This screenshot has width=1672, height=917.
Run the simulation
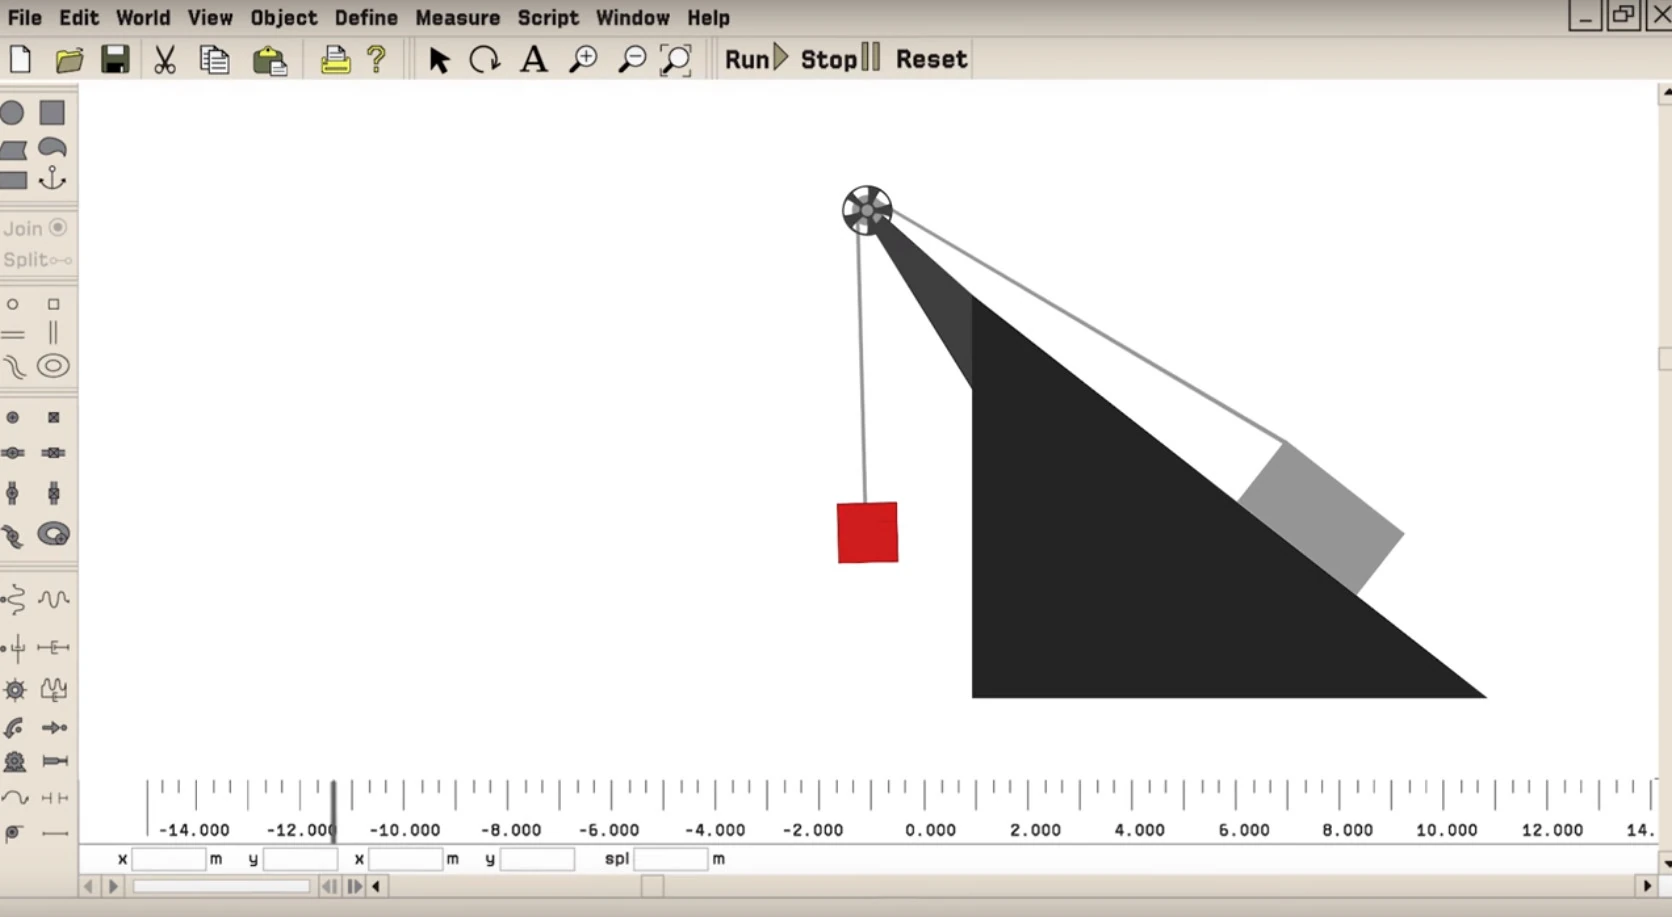[x=754, y=58]
